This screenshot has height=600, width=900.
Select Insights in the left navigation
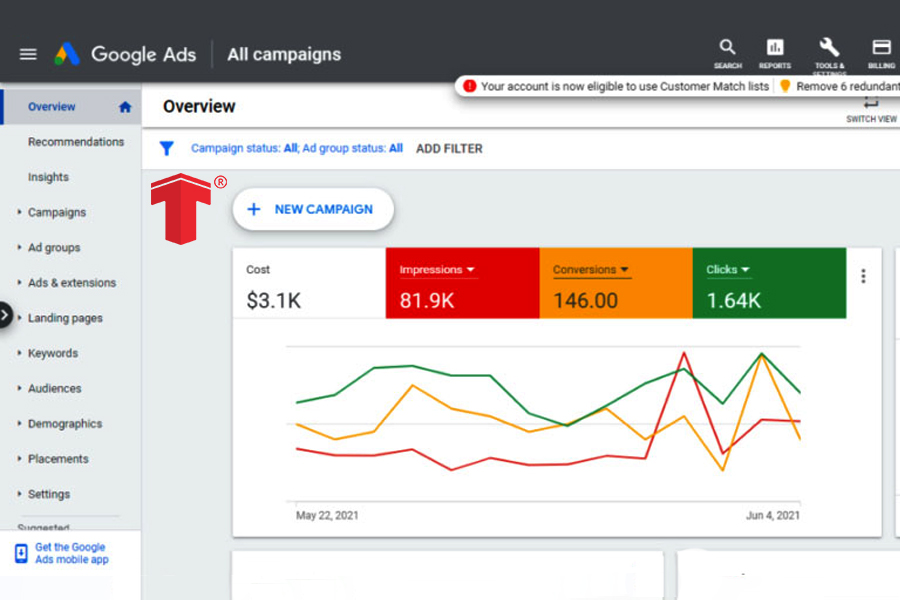48,177
